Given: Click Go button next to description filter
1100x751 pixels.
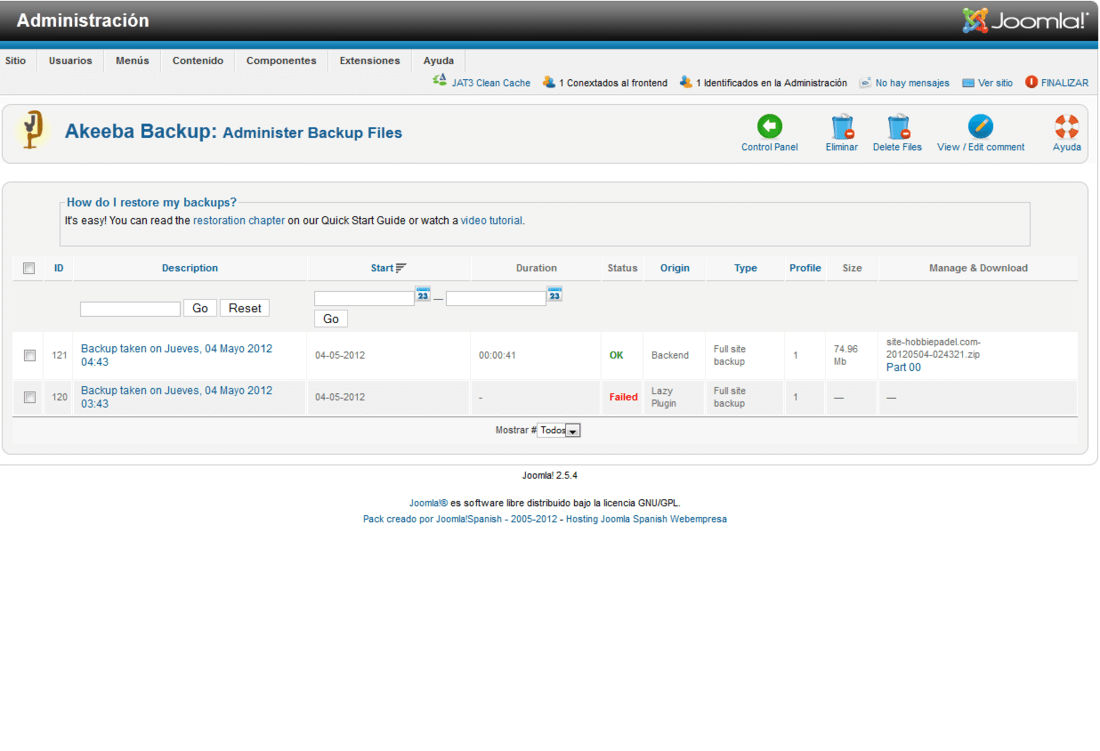Looking at the screenshot, I should point(200,309).
